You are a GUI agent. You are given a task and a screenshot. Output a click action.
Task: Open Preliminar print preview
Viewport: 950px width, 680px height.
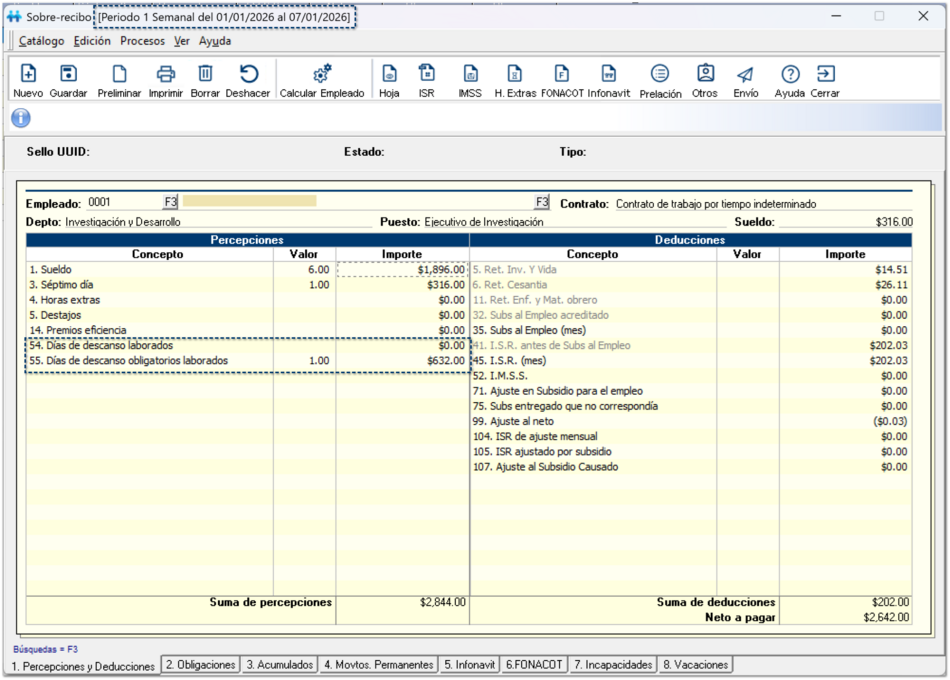[x=119, y=74]
